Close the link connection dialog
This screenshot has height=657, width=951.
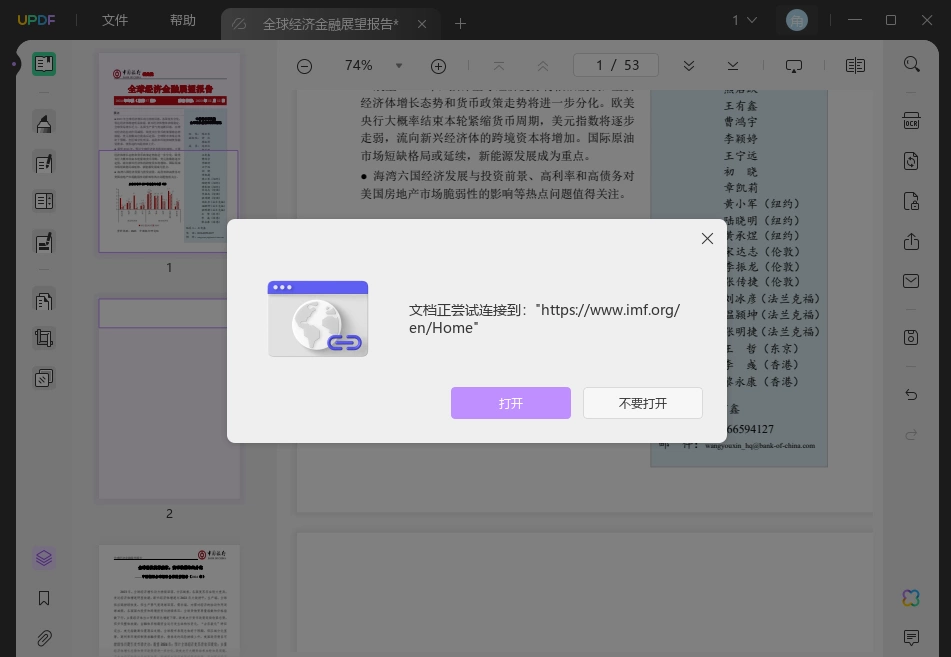[x=707, y=238]
